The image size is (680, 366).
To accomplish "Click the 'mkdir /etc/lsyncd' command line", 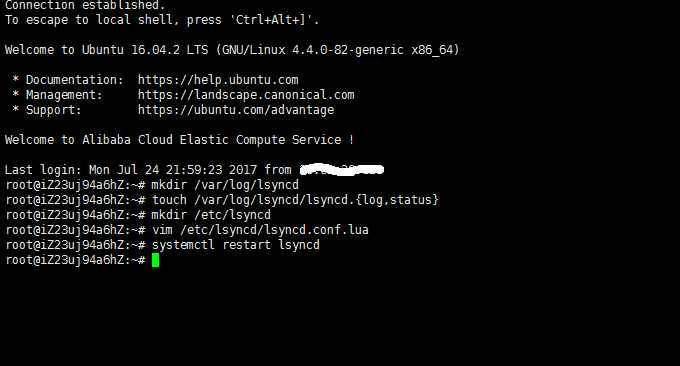I will point(138,215).
